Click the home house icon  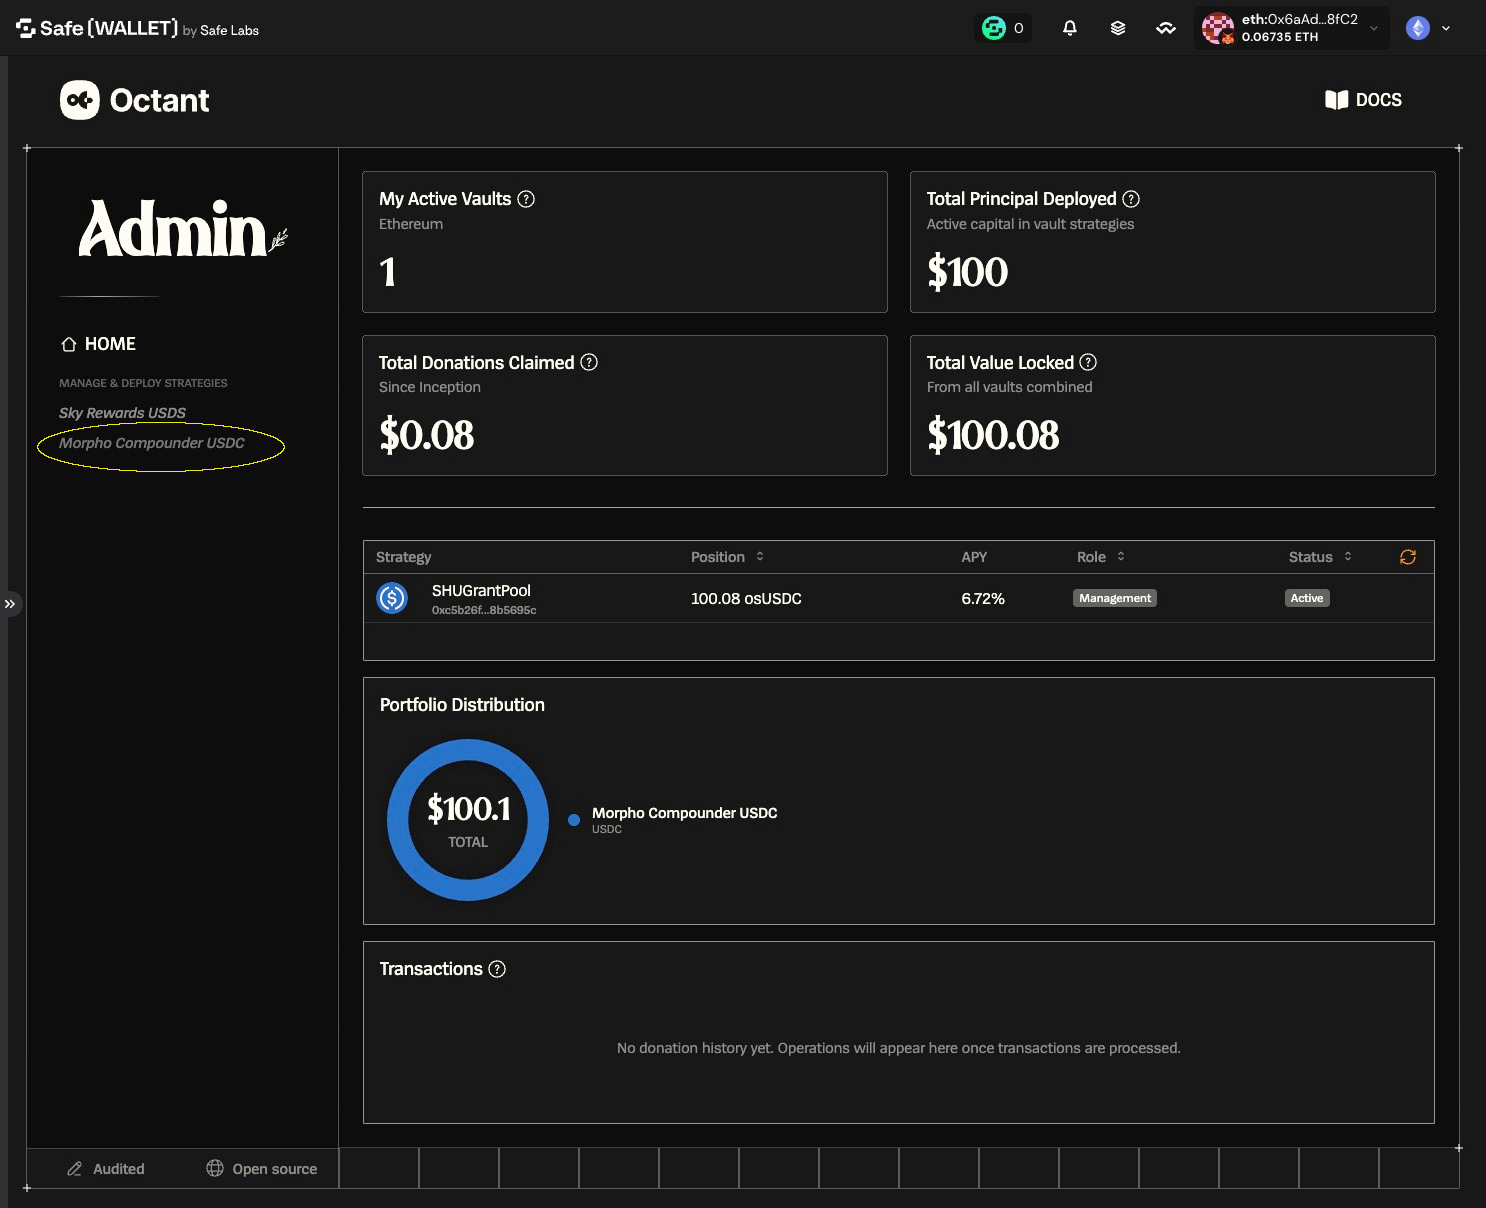tap(69, 344)
